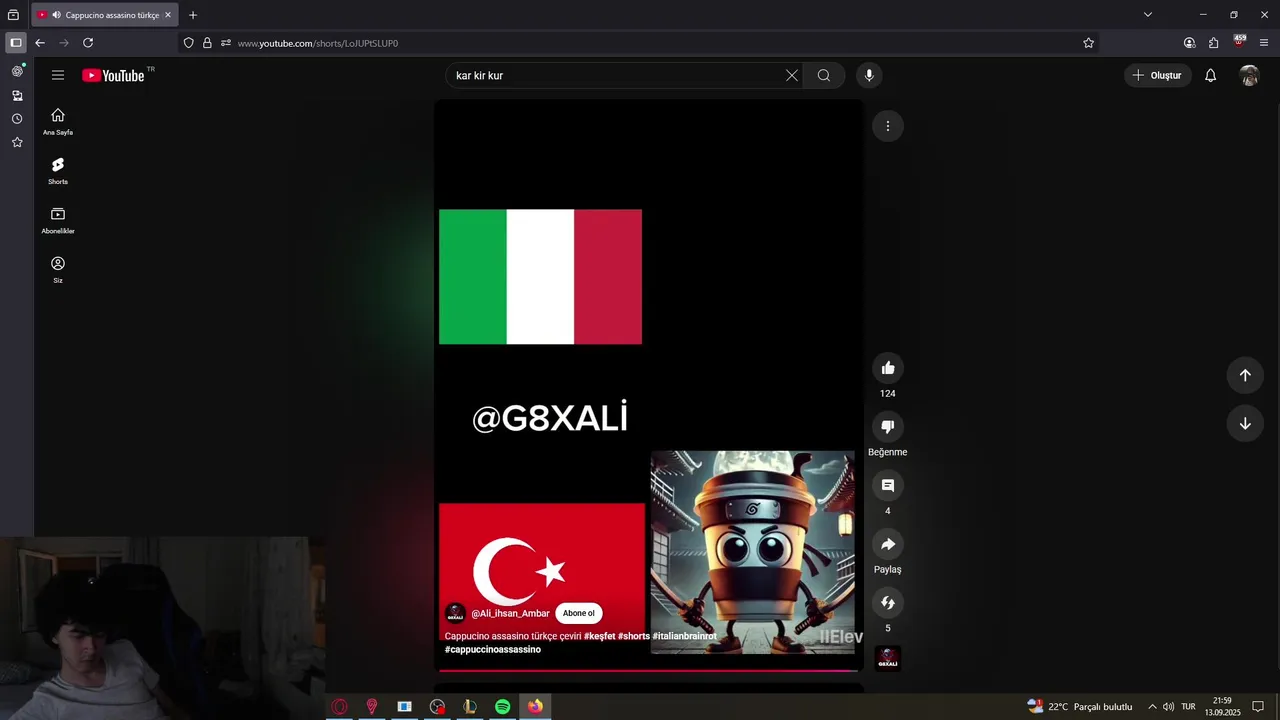
Task: Bookmark this page with the star
Action: click(x=1089, y=43)
